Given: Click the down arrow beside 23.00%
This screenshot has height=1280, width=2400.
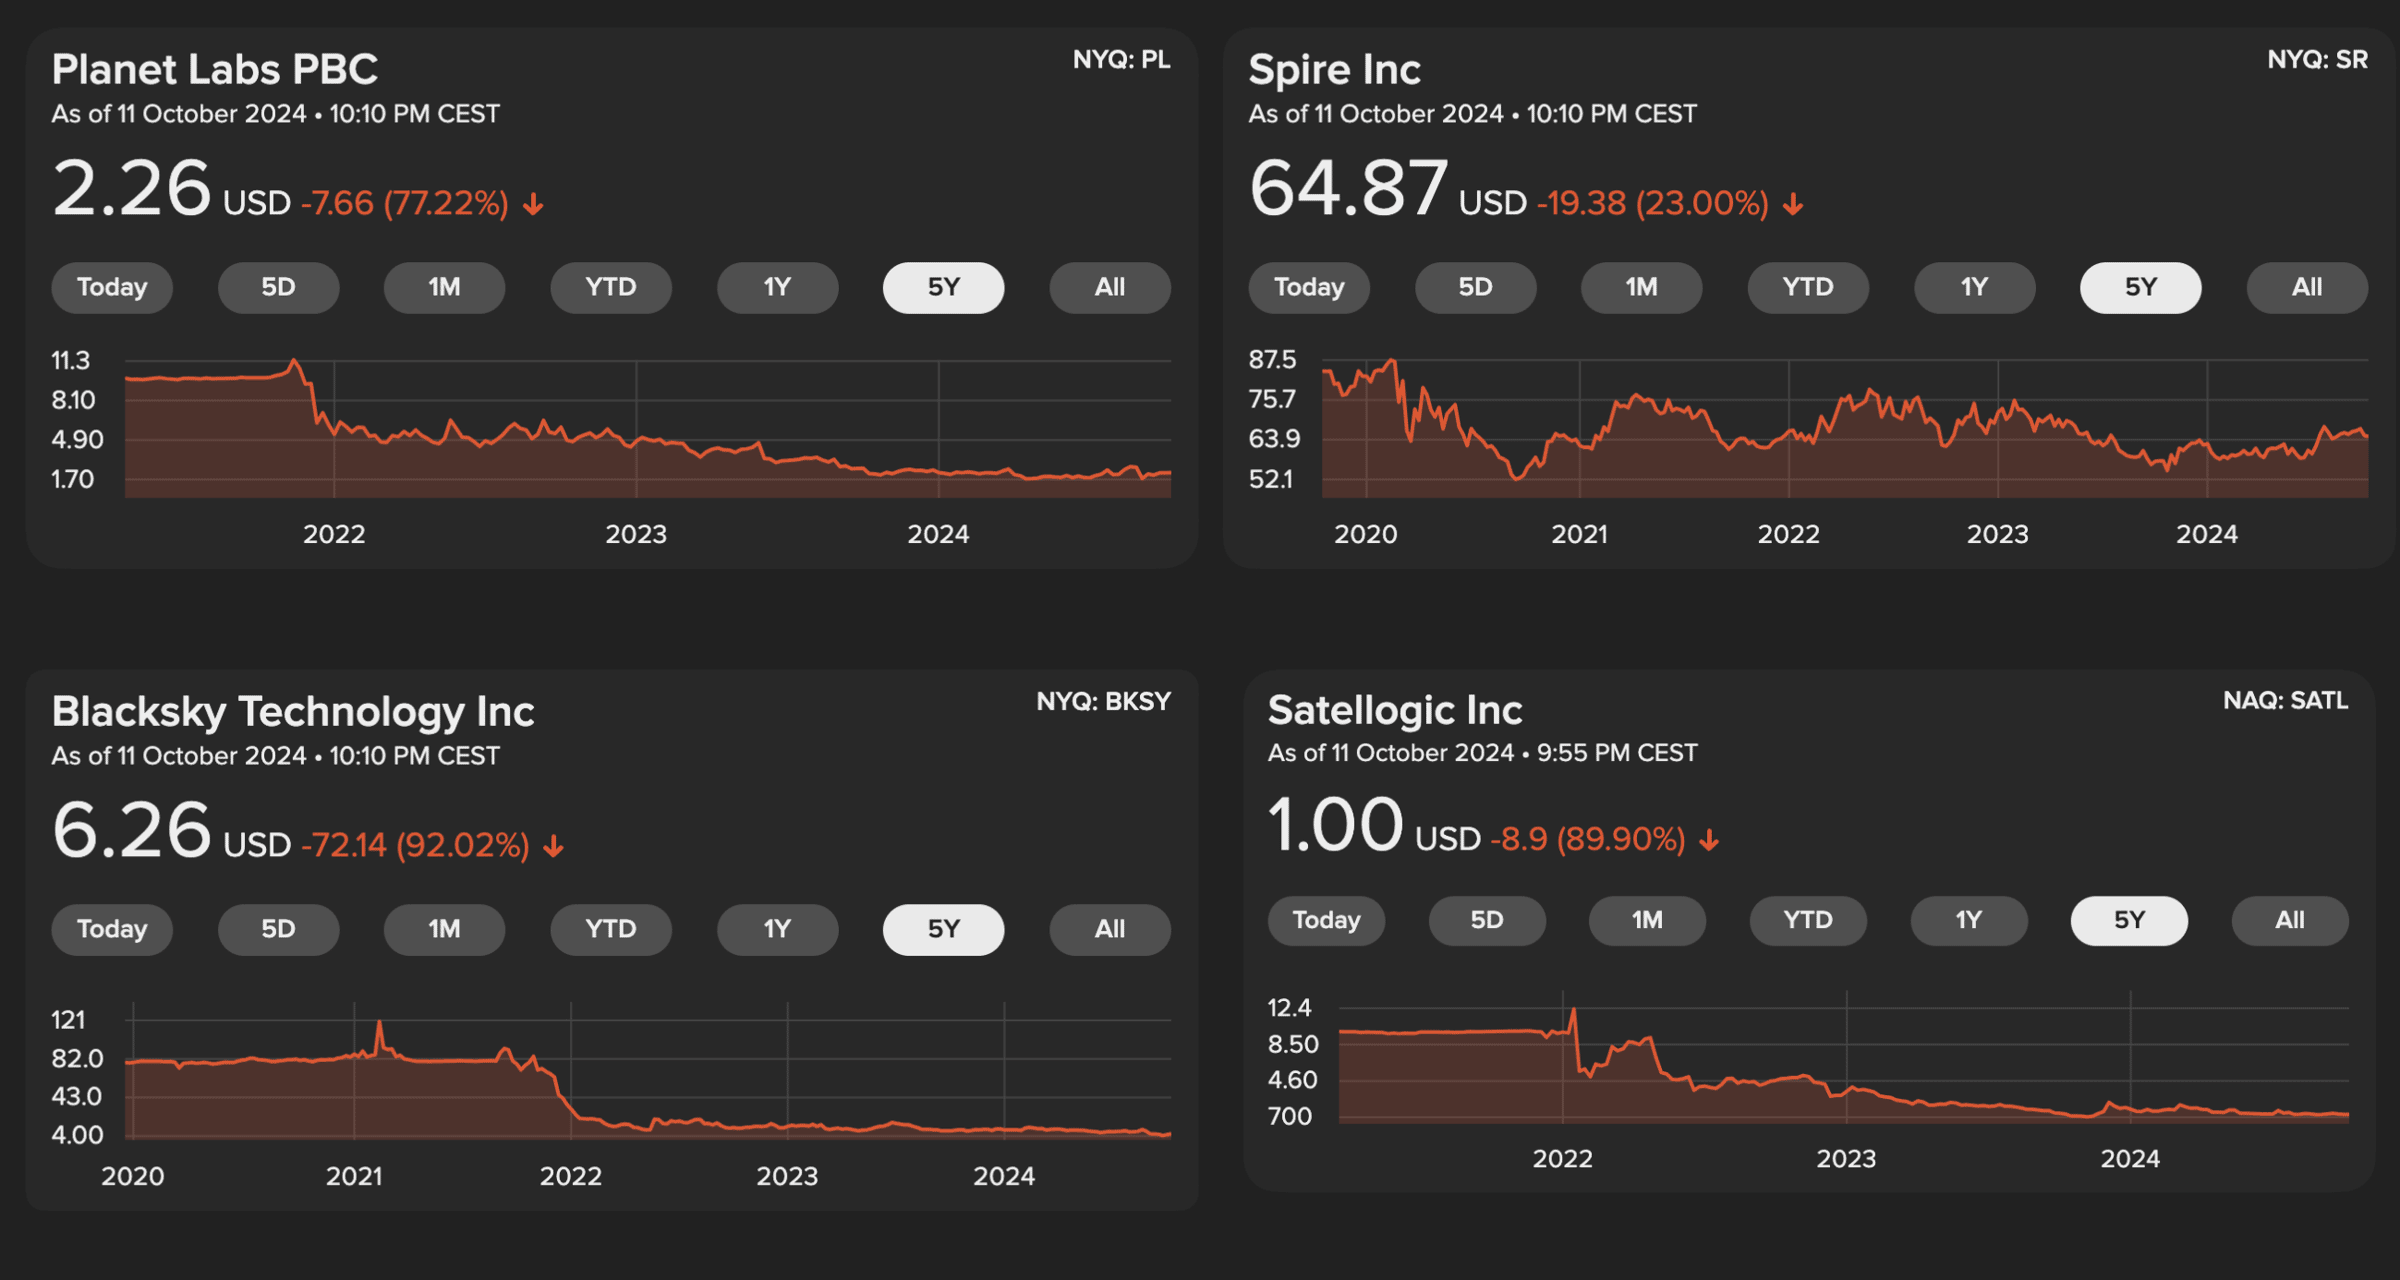Looking at the screenshot, I should 1793,205.
